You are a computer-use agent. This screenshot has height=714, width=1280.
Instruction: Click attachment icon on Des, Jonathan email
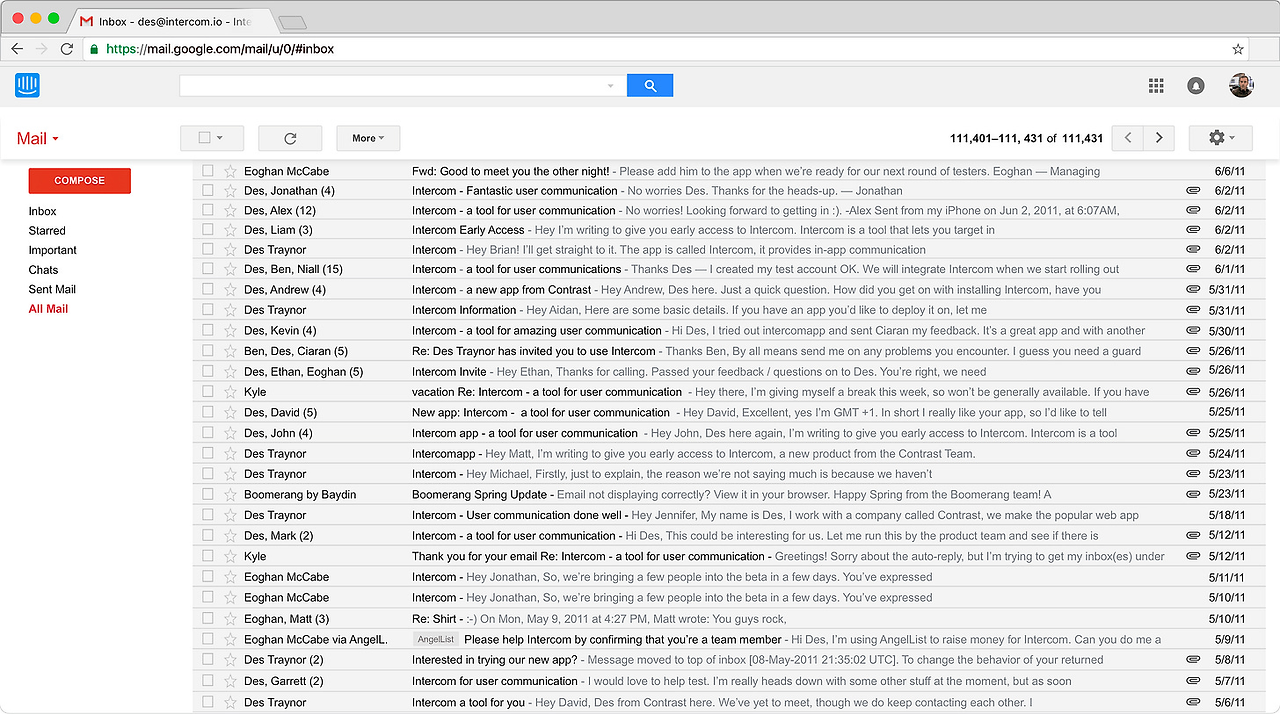[x=1193, y=190]
